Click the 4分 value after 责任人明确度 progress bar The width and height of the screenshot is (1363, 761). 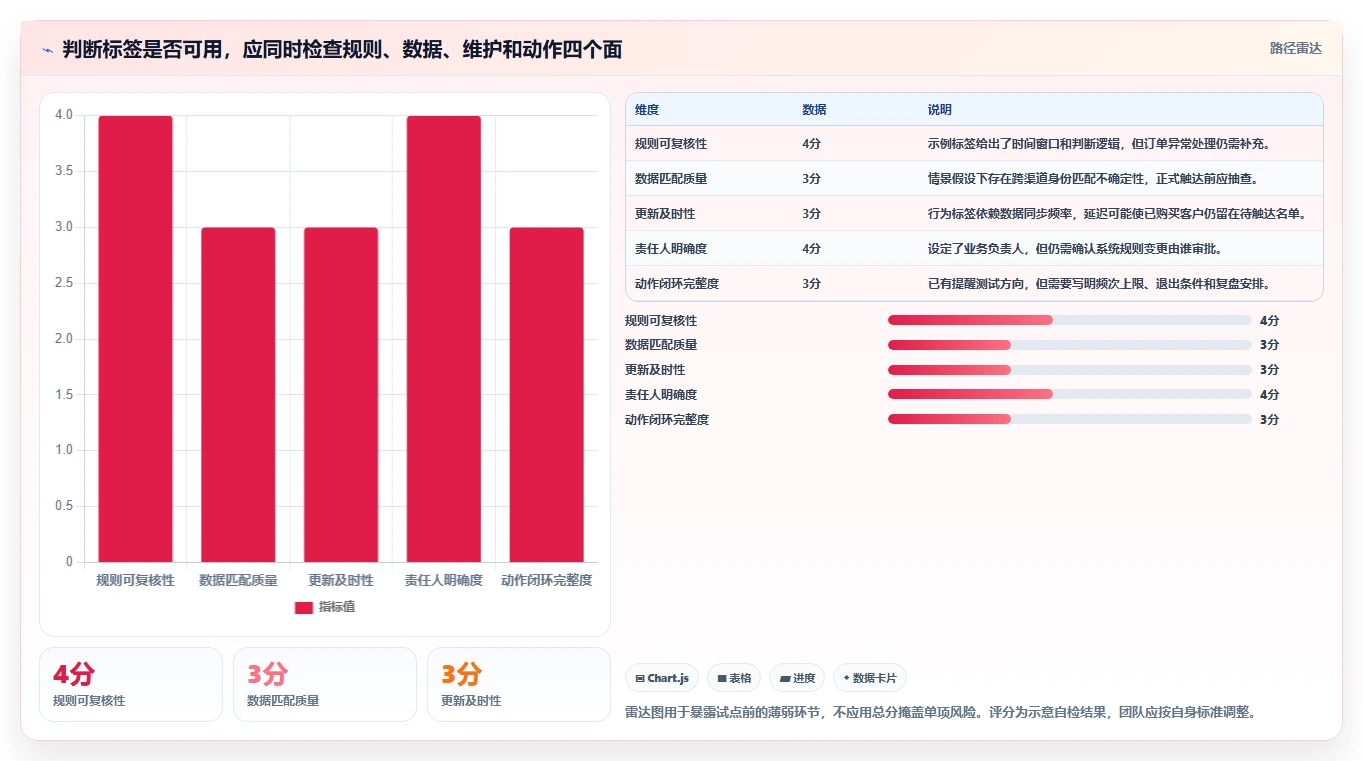pyautogui.click(x=1269, y=395)
